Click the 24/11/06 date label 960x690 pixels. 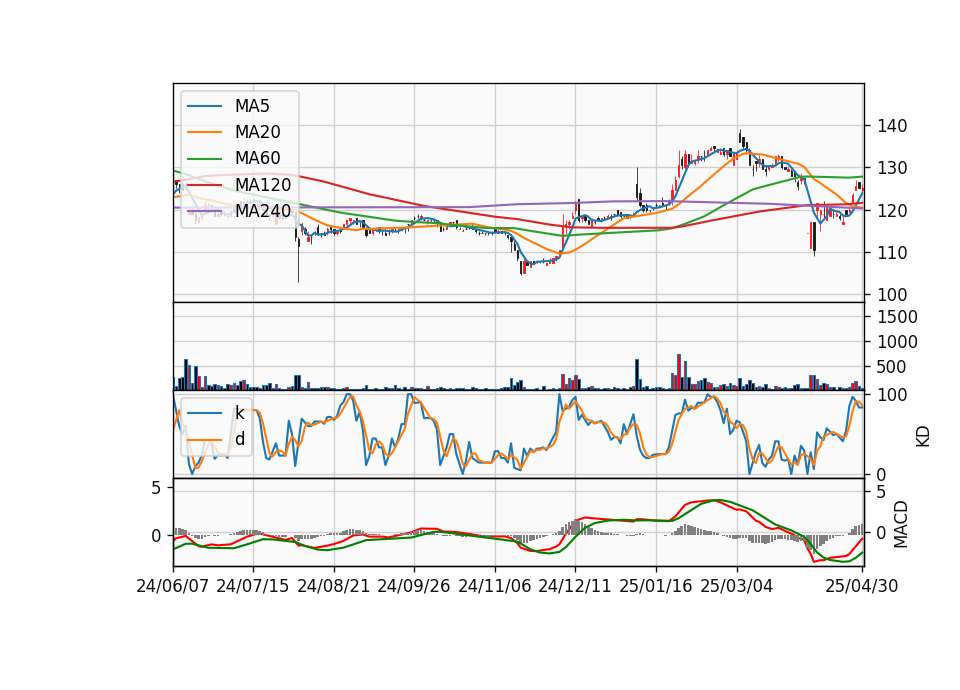pos(495,587)
